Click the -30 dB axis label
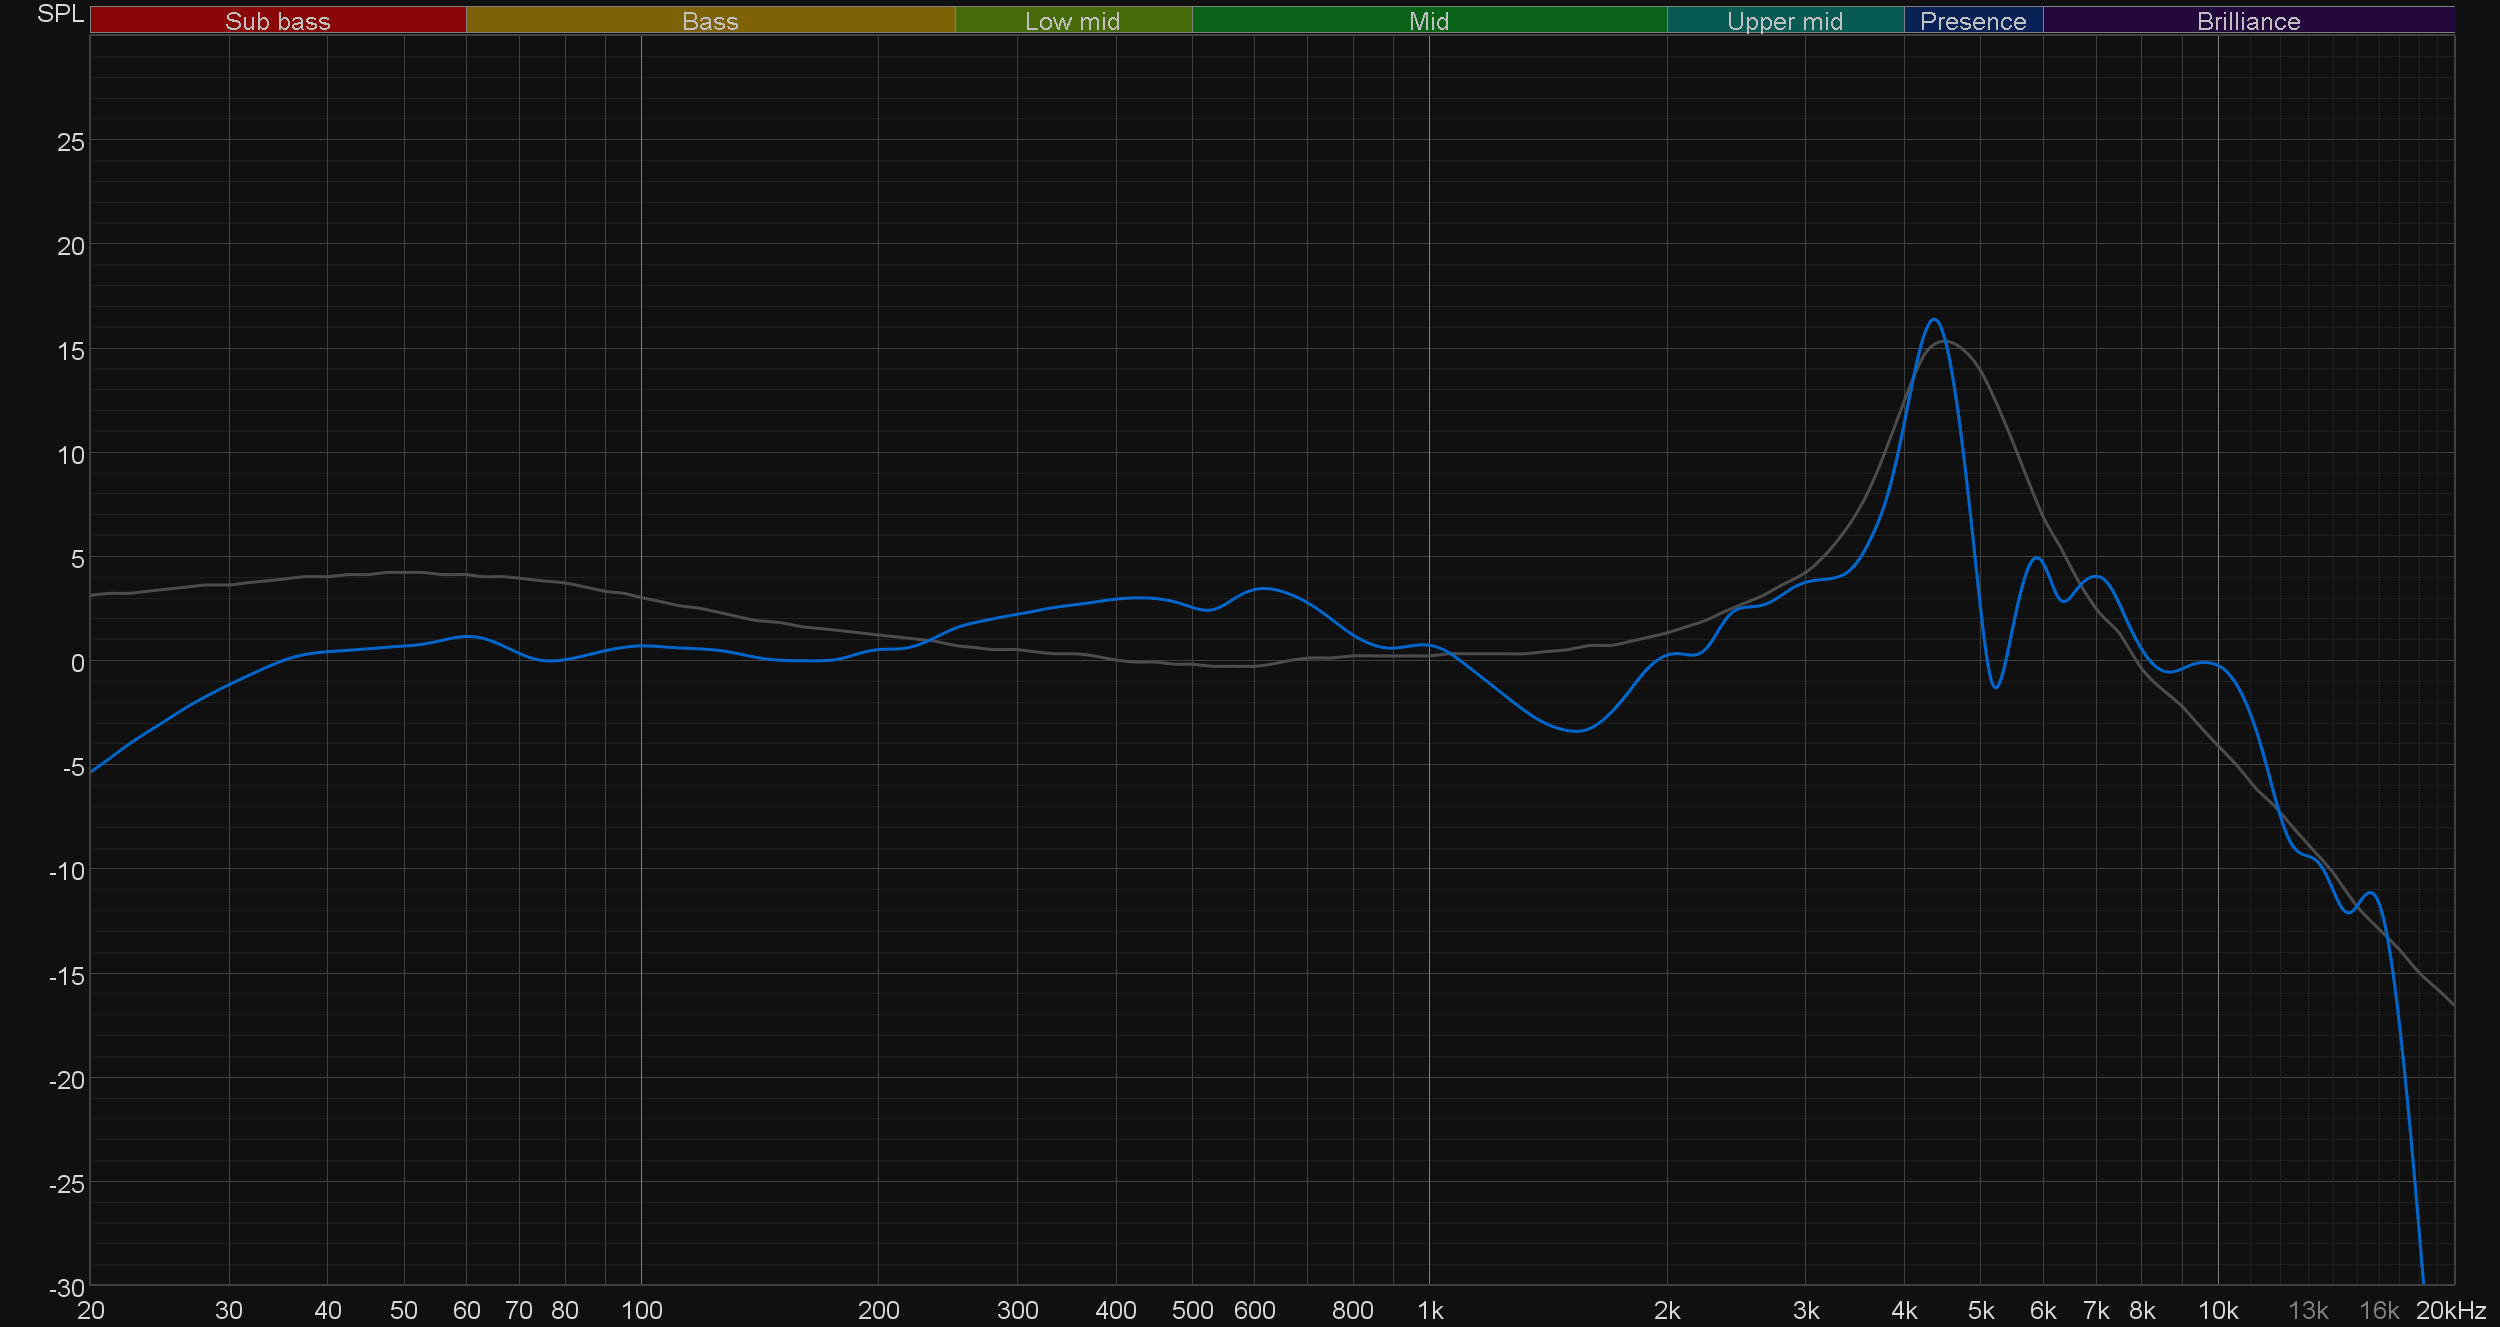Image resolution: width=2500 pixels, height=1327 pixels. click(67, 1288)
